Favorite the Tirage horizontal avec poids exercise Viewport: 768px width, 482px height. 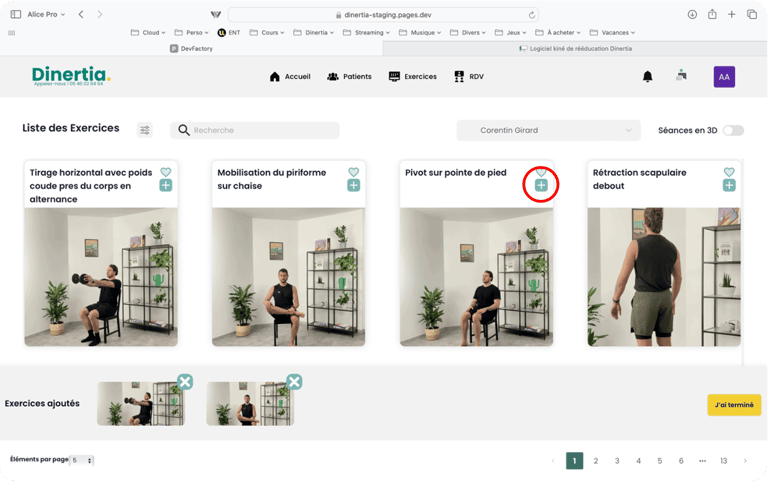166,172
